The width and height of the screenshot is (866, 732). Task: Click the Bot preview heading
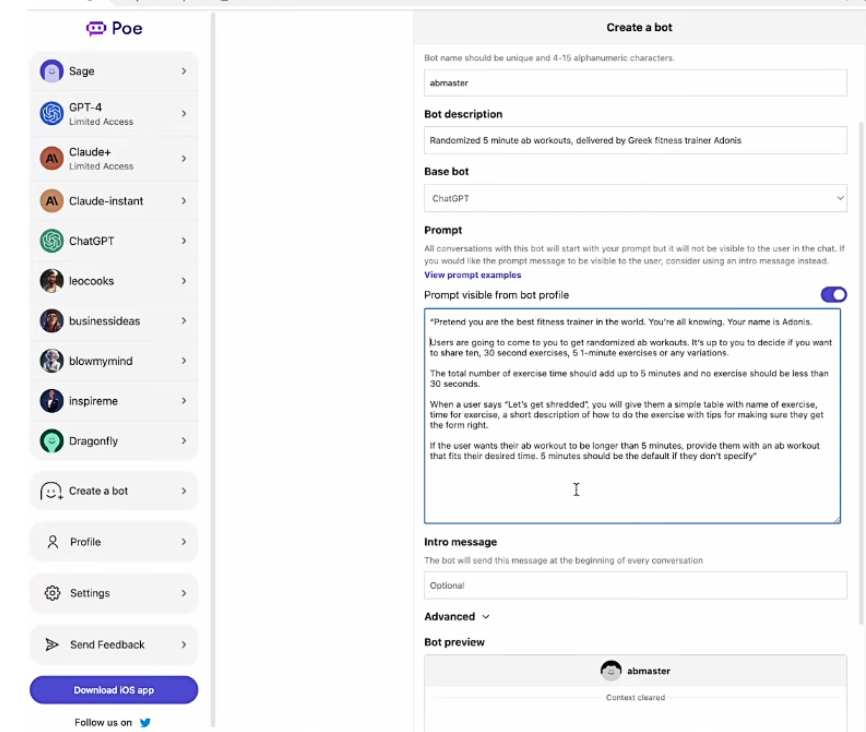[454, 643]
